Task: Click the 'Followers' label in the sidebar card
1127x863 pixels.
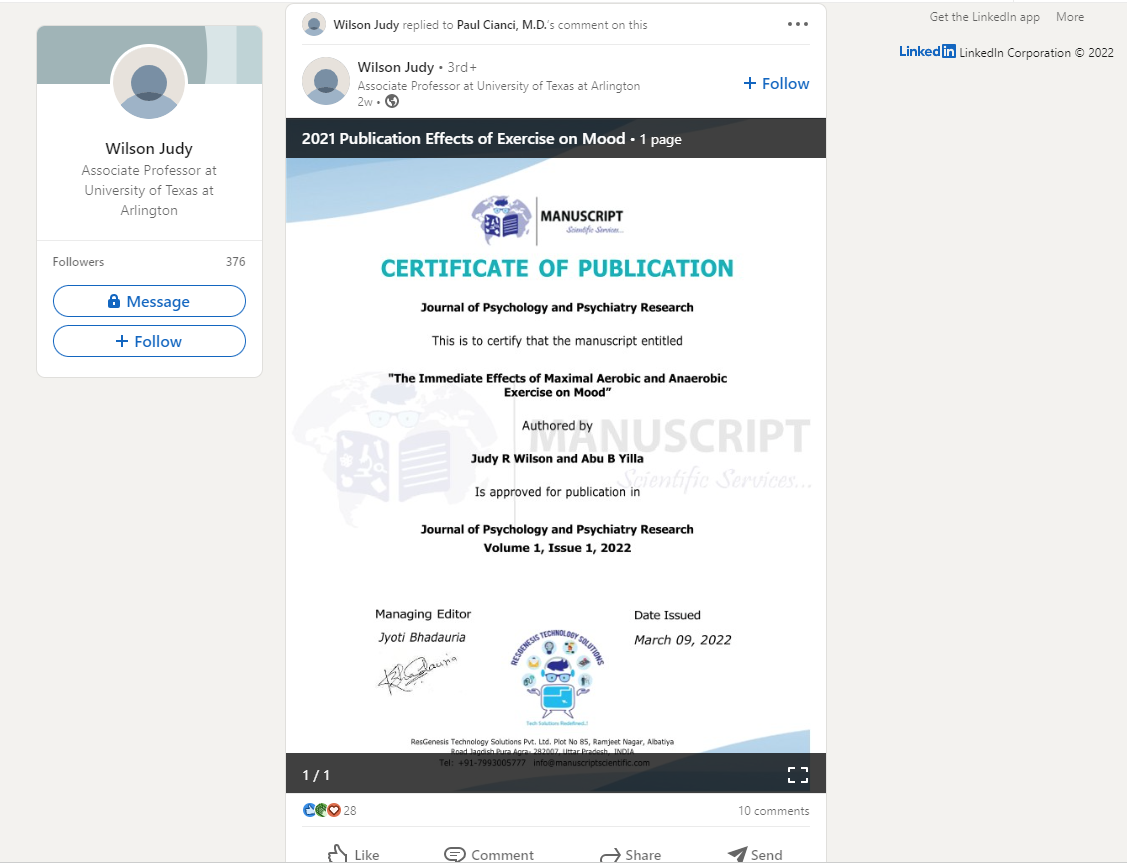Action: tap(78, 262)
